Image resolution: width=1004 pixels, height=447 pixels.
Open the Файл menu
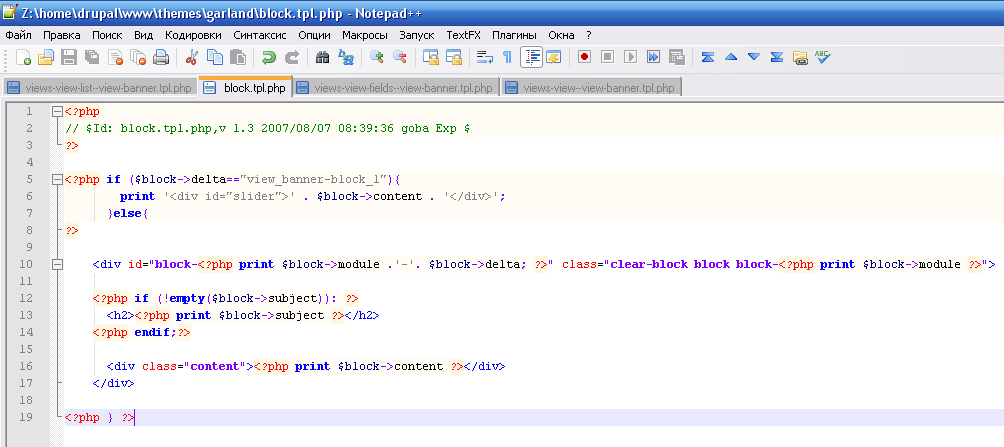click(18, 35)
